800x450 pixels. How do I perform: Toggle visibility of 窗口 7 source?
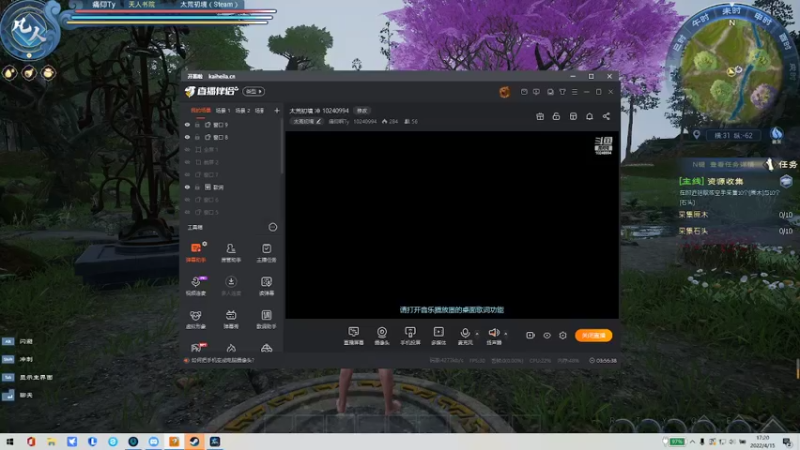pyautogui.click(x=187, y=174)
